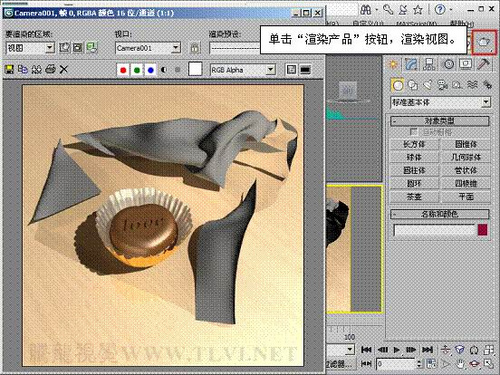Click the Save Image icon
Viewport: 500px width, 375px height.
tap(9, 69)
